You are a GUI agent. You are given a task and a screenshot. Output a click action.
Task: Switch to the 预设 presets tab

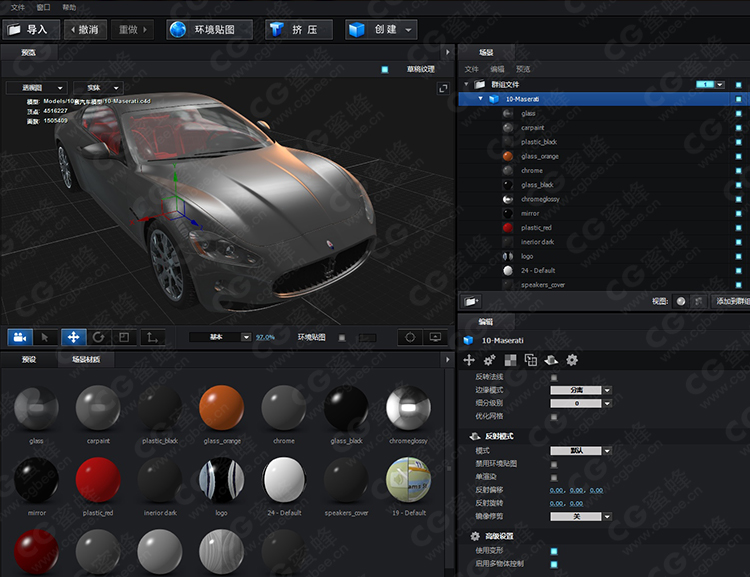[x=29, y=359]
